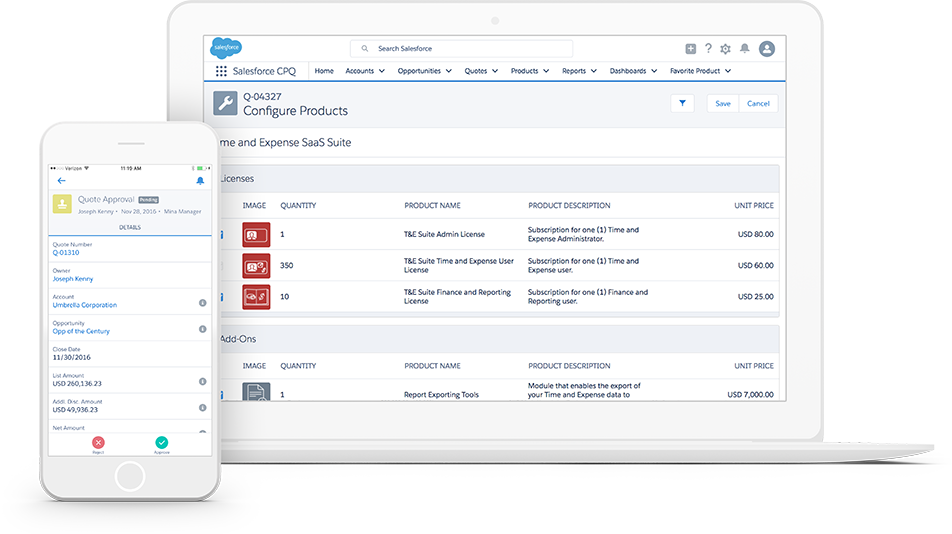Image resolution: width=952 pixels, height=534 pixels.
Task: Open the user profile avatar
Action: [x=767, y=49]
